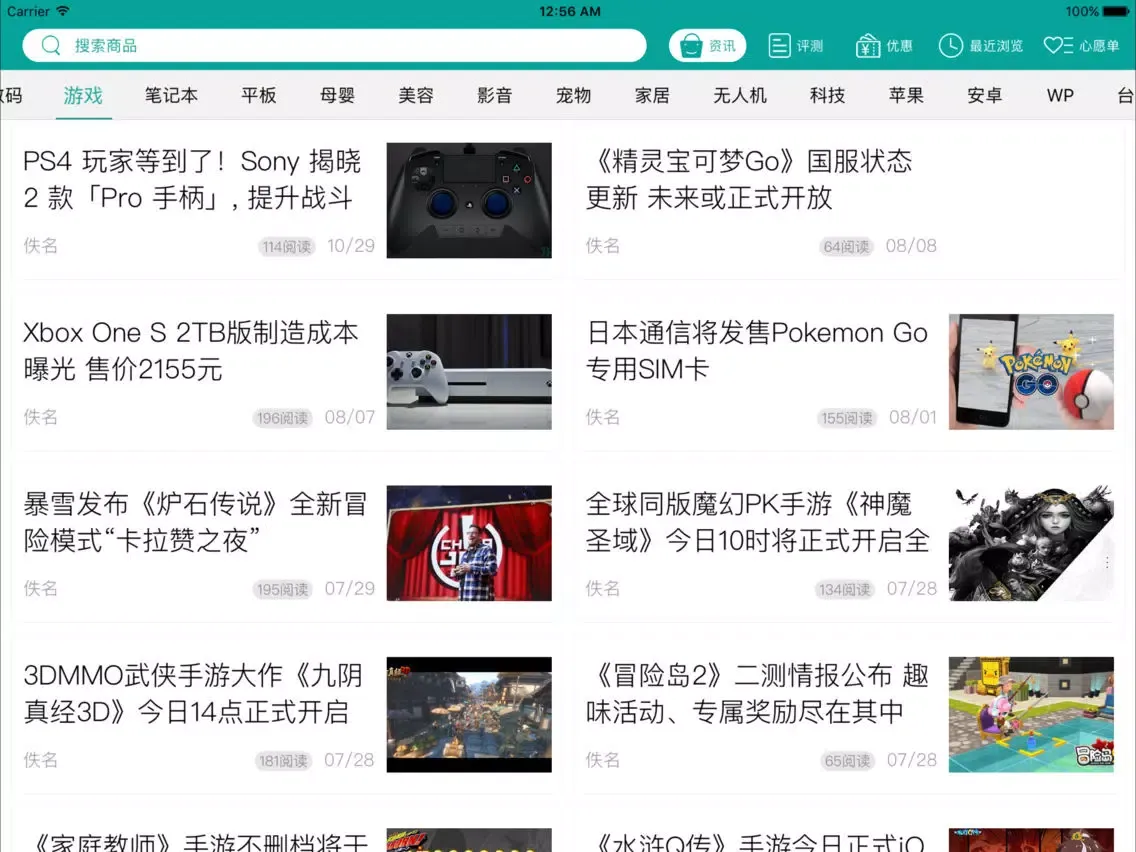
Task: Open the 冒险岛2 二测情报 article title
Action: point(758,693)
